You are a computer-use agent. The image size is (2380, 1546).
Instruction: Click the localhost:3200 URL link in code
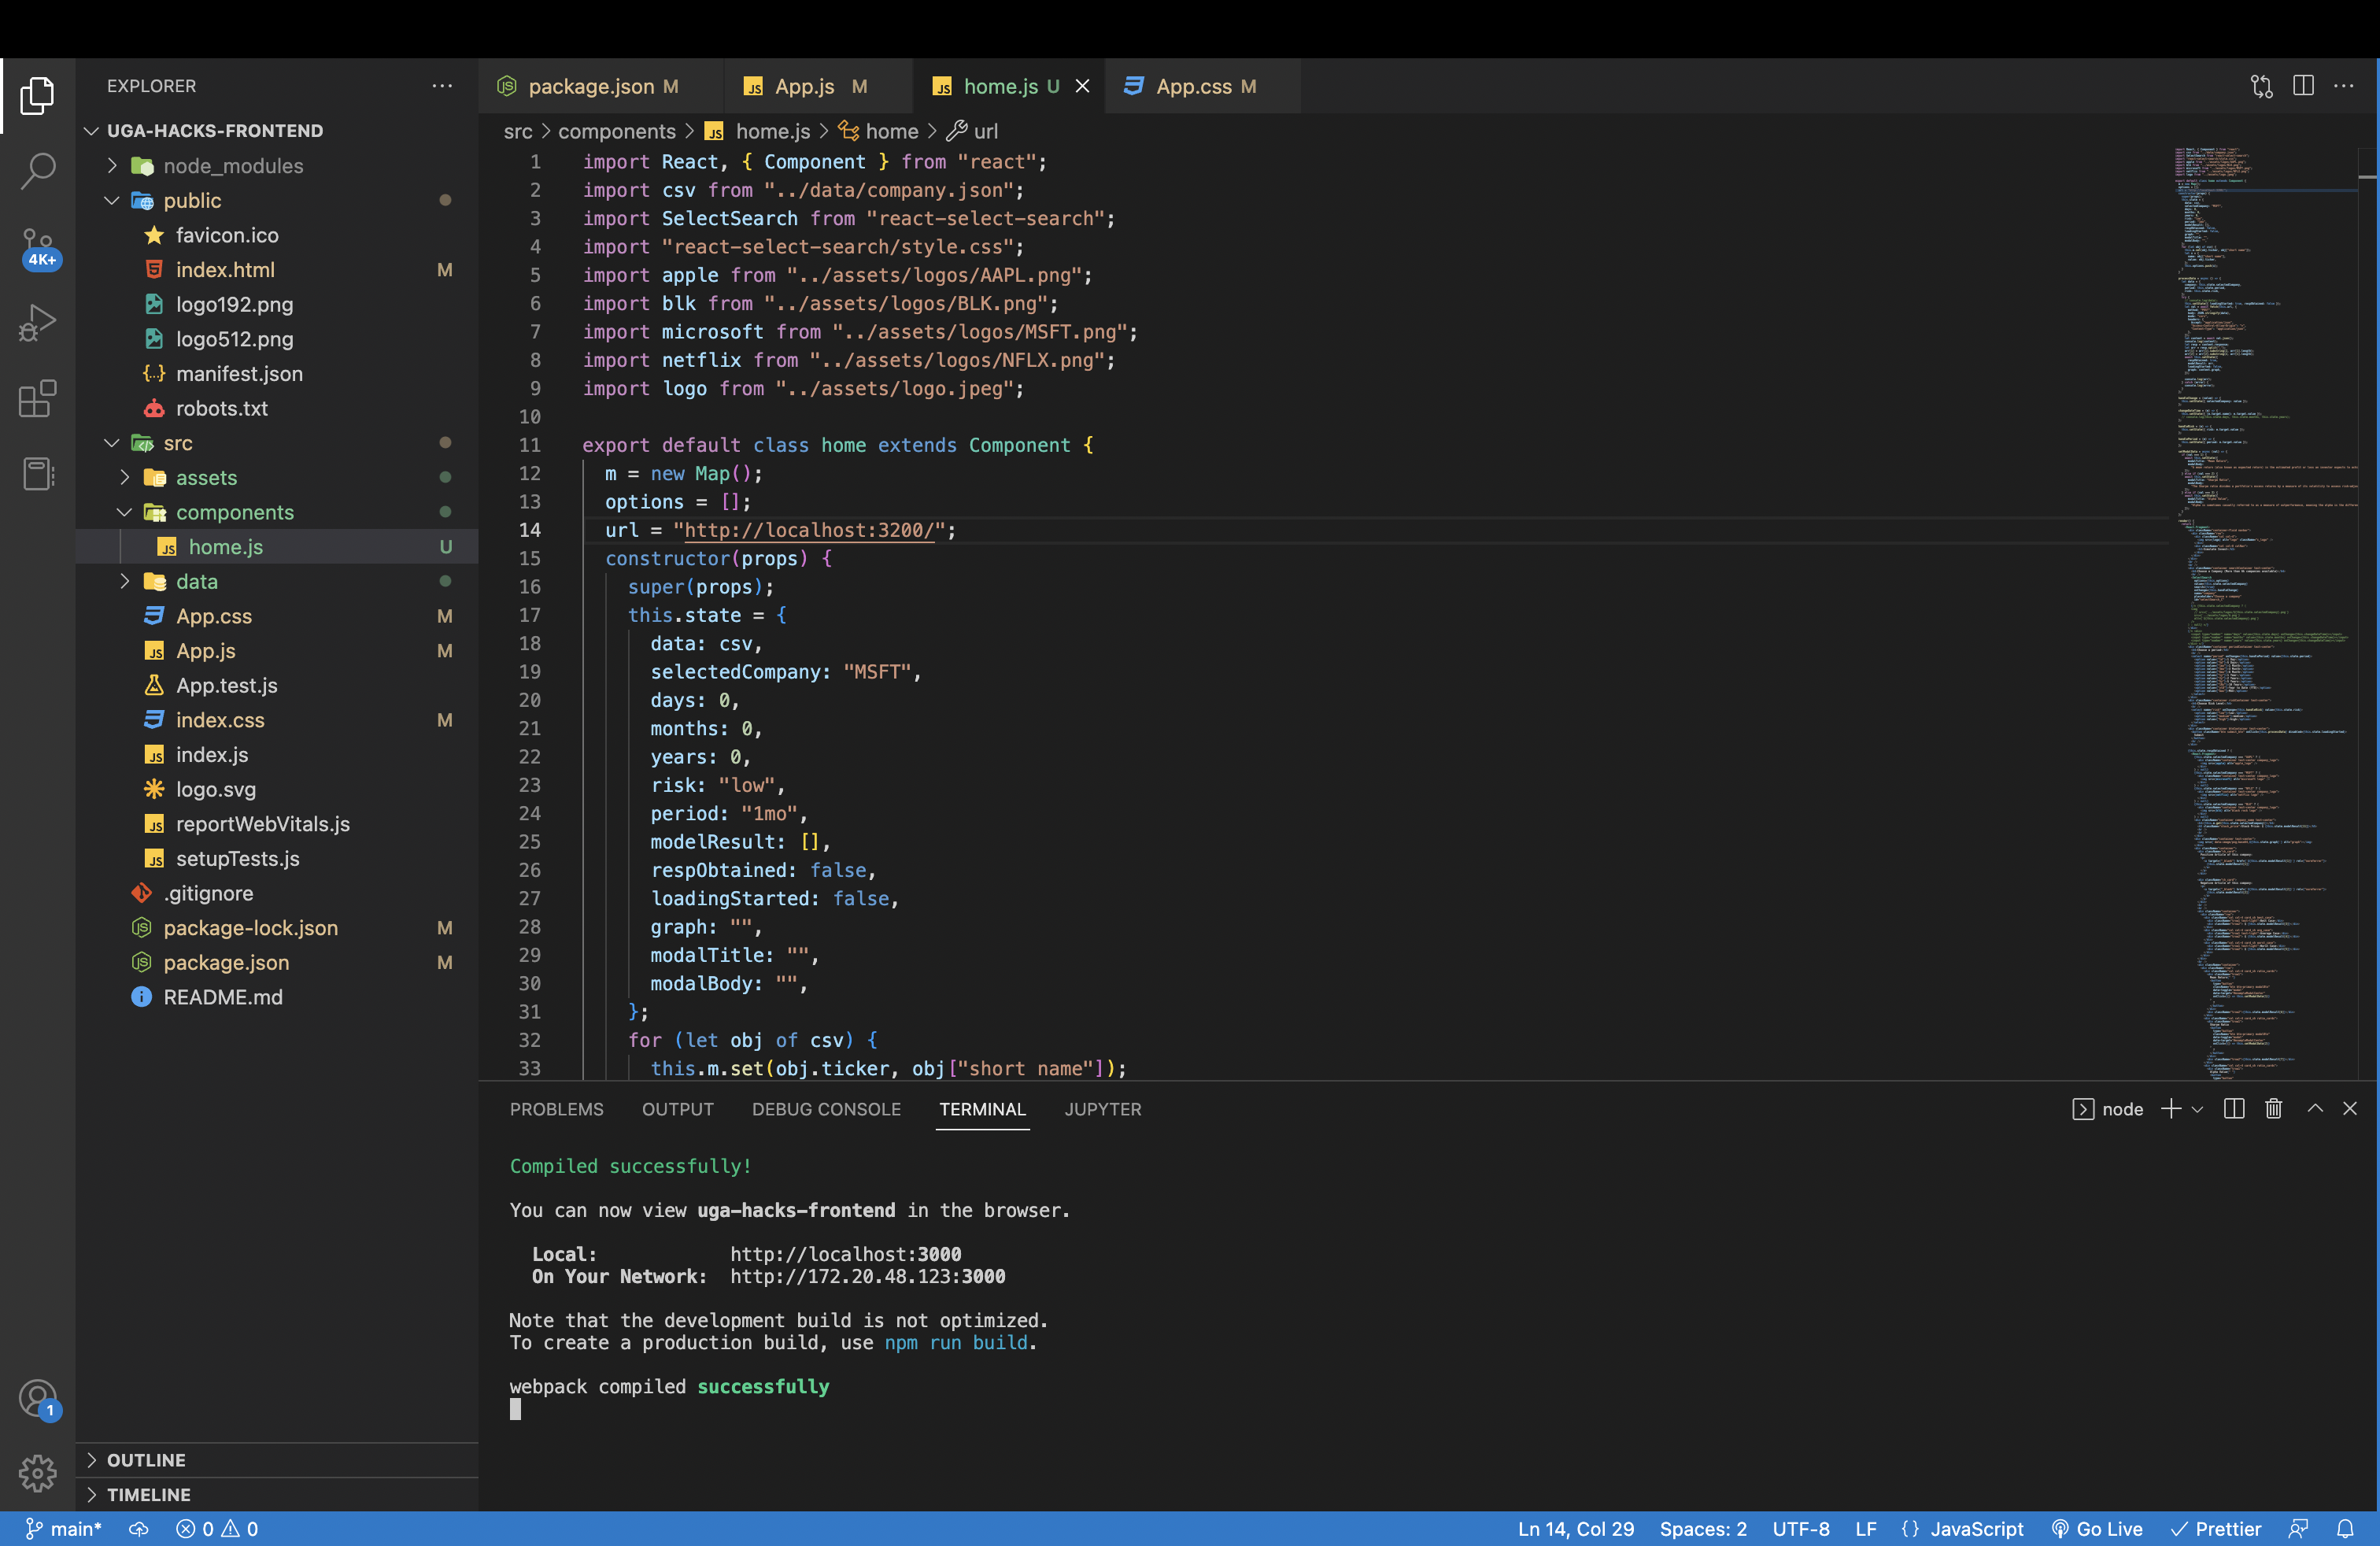click(808, 530)
